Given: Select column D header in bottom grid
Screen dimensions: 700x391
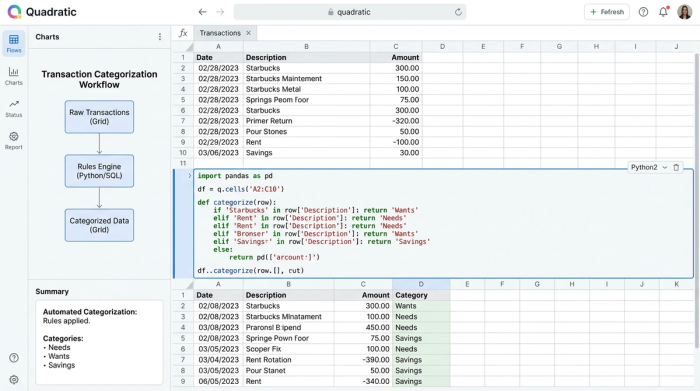Looking at the screenshot, I should [421, 284].
